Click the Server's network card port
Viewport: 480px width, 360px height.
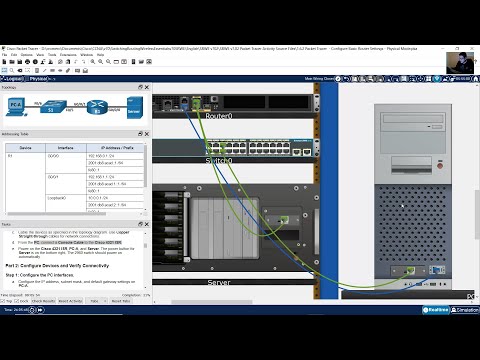pyautogui.click(x=284, y=219)
